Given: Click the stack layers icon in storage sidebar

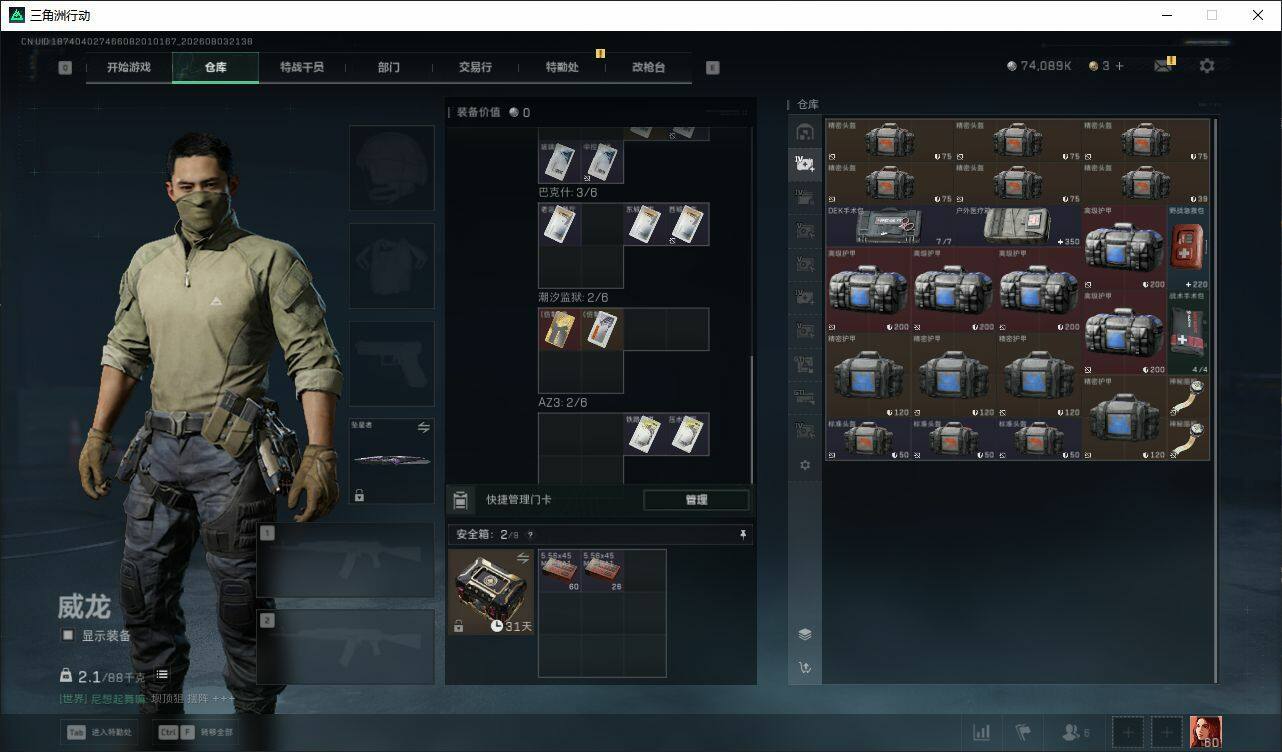Looking at the screenshot, I should click(805, 634).
